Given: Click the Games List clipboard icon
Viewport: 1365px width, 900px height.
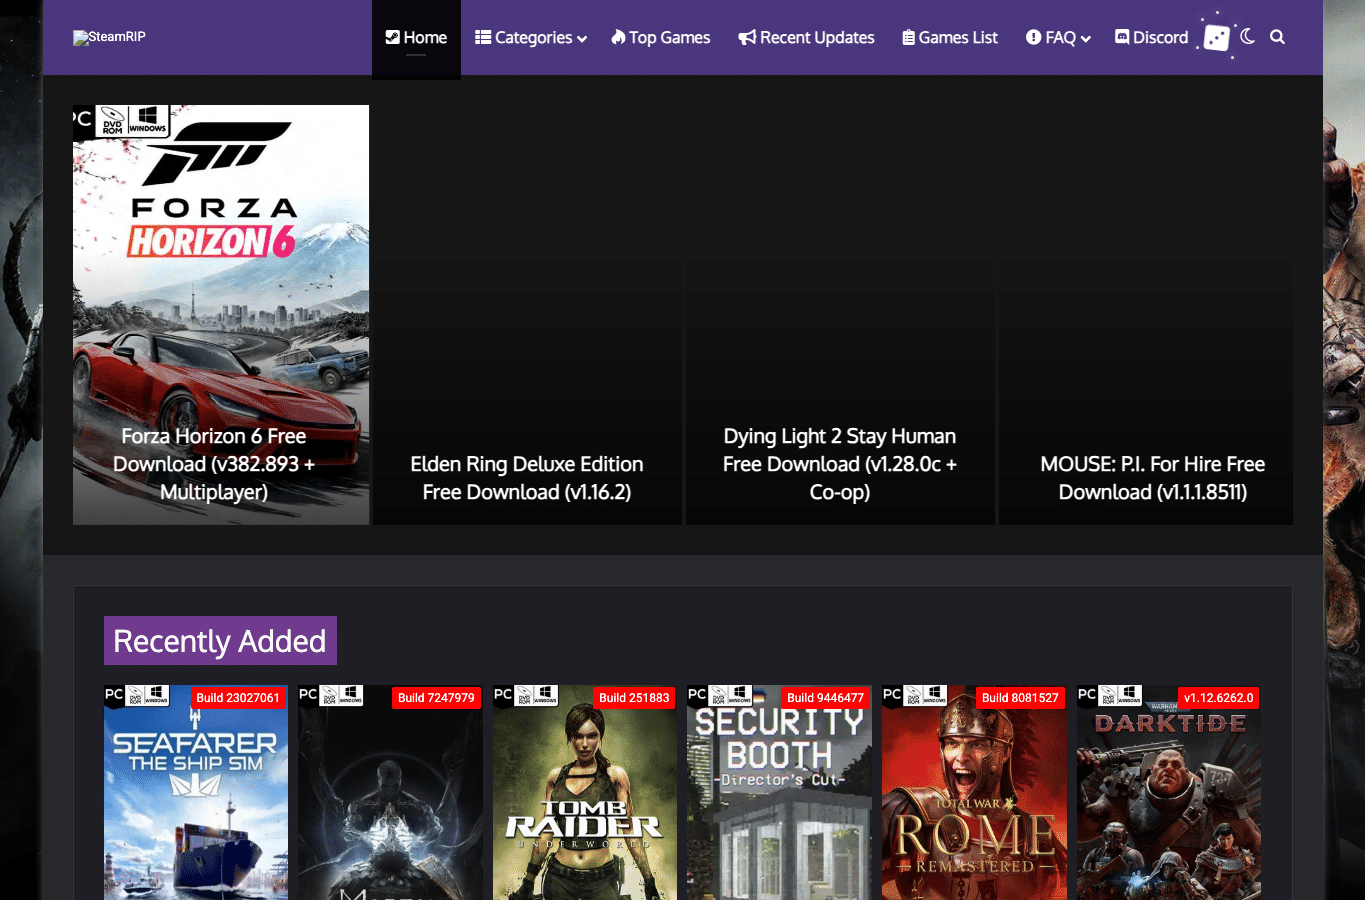Looking at the screenshot, I should coord(909,37).
